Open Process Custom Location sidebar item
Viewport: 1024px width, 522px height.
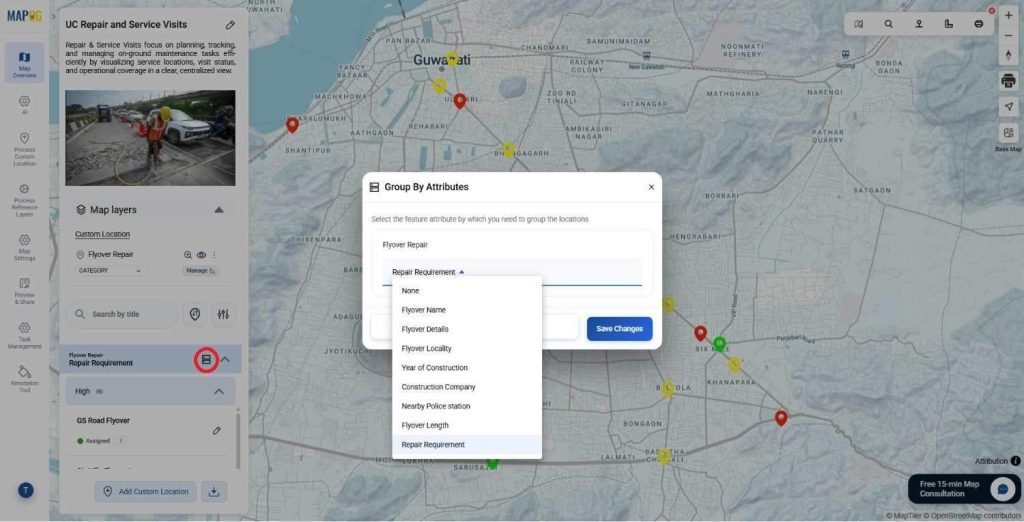[24, 150]
